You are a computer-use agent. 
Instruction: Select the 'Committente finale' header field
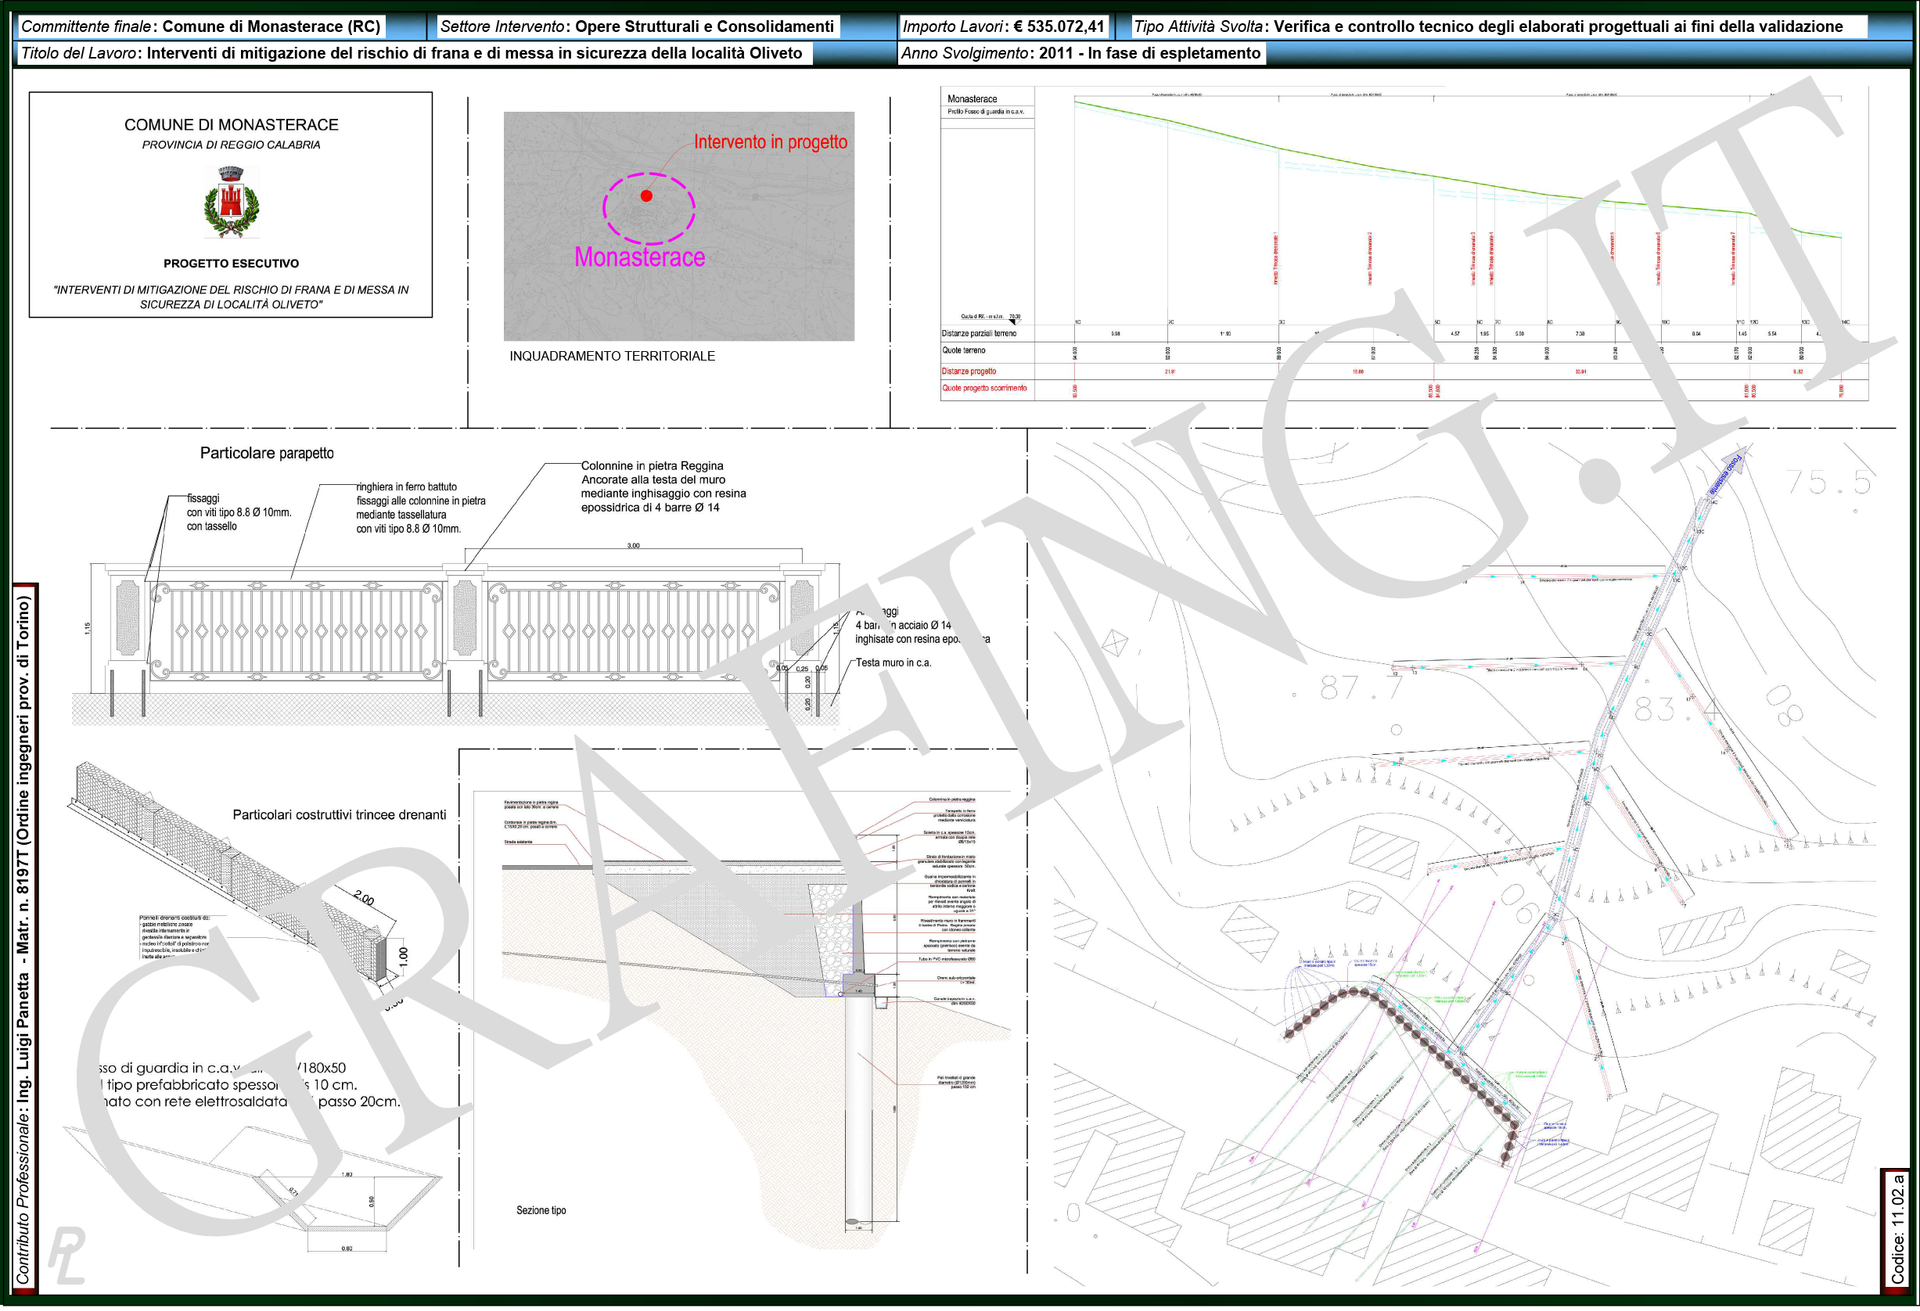coord(201,27)
